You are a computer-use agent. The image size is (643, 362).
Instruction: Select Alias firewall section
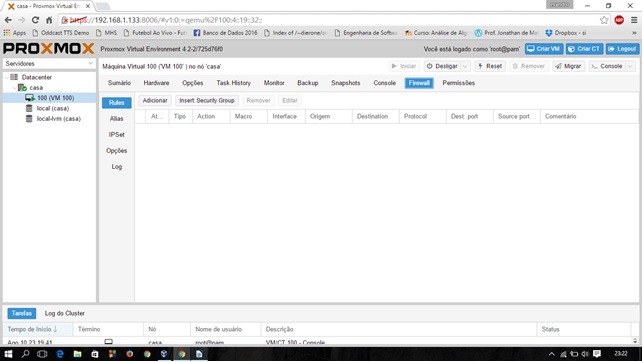pos(116,118)
